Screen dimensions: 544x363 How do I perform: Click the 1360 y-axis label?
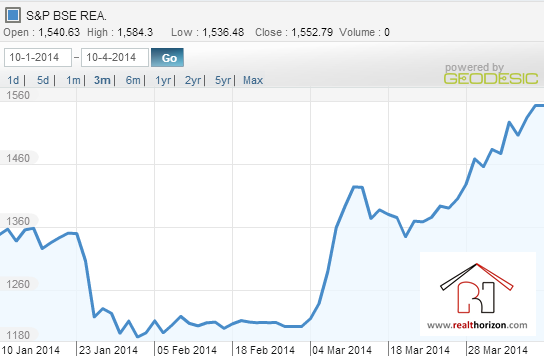[18, 221]
